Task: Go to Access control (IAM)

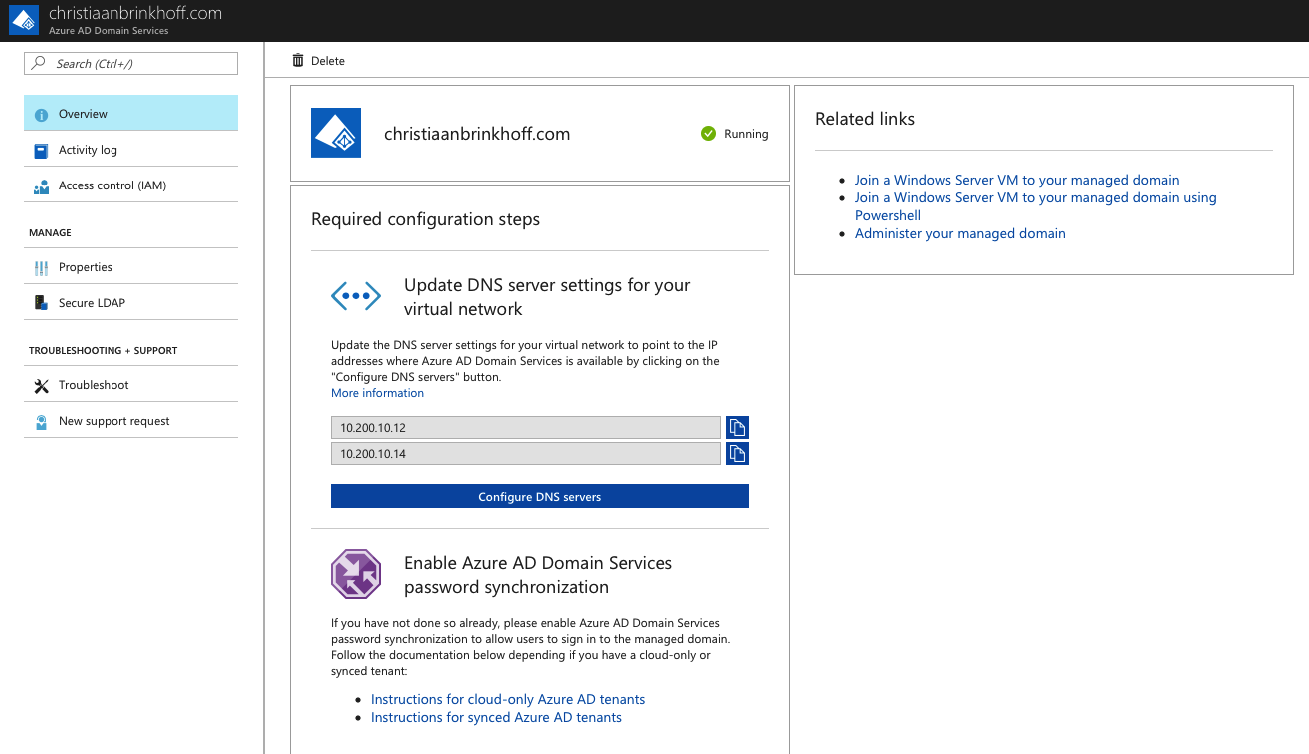Action: tap(131, 185)
